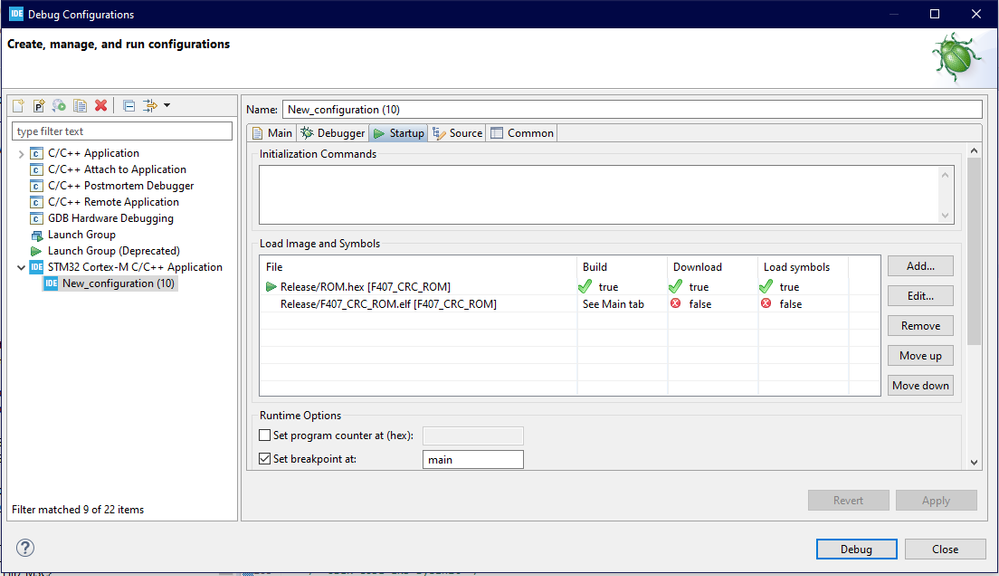Click the New launch configuration icon

[18, 105]
